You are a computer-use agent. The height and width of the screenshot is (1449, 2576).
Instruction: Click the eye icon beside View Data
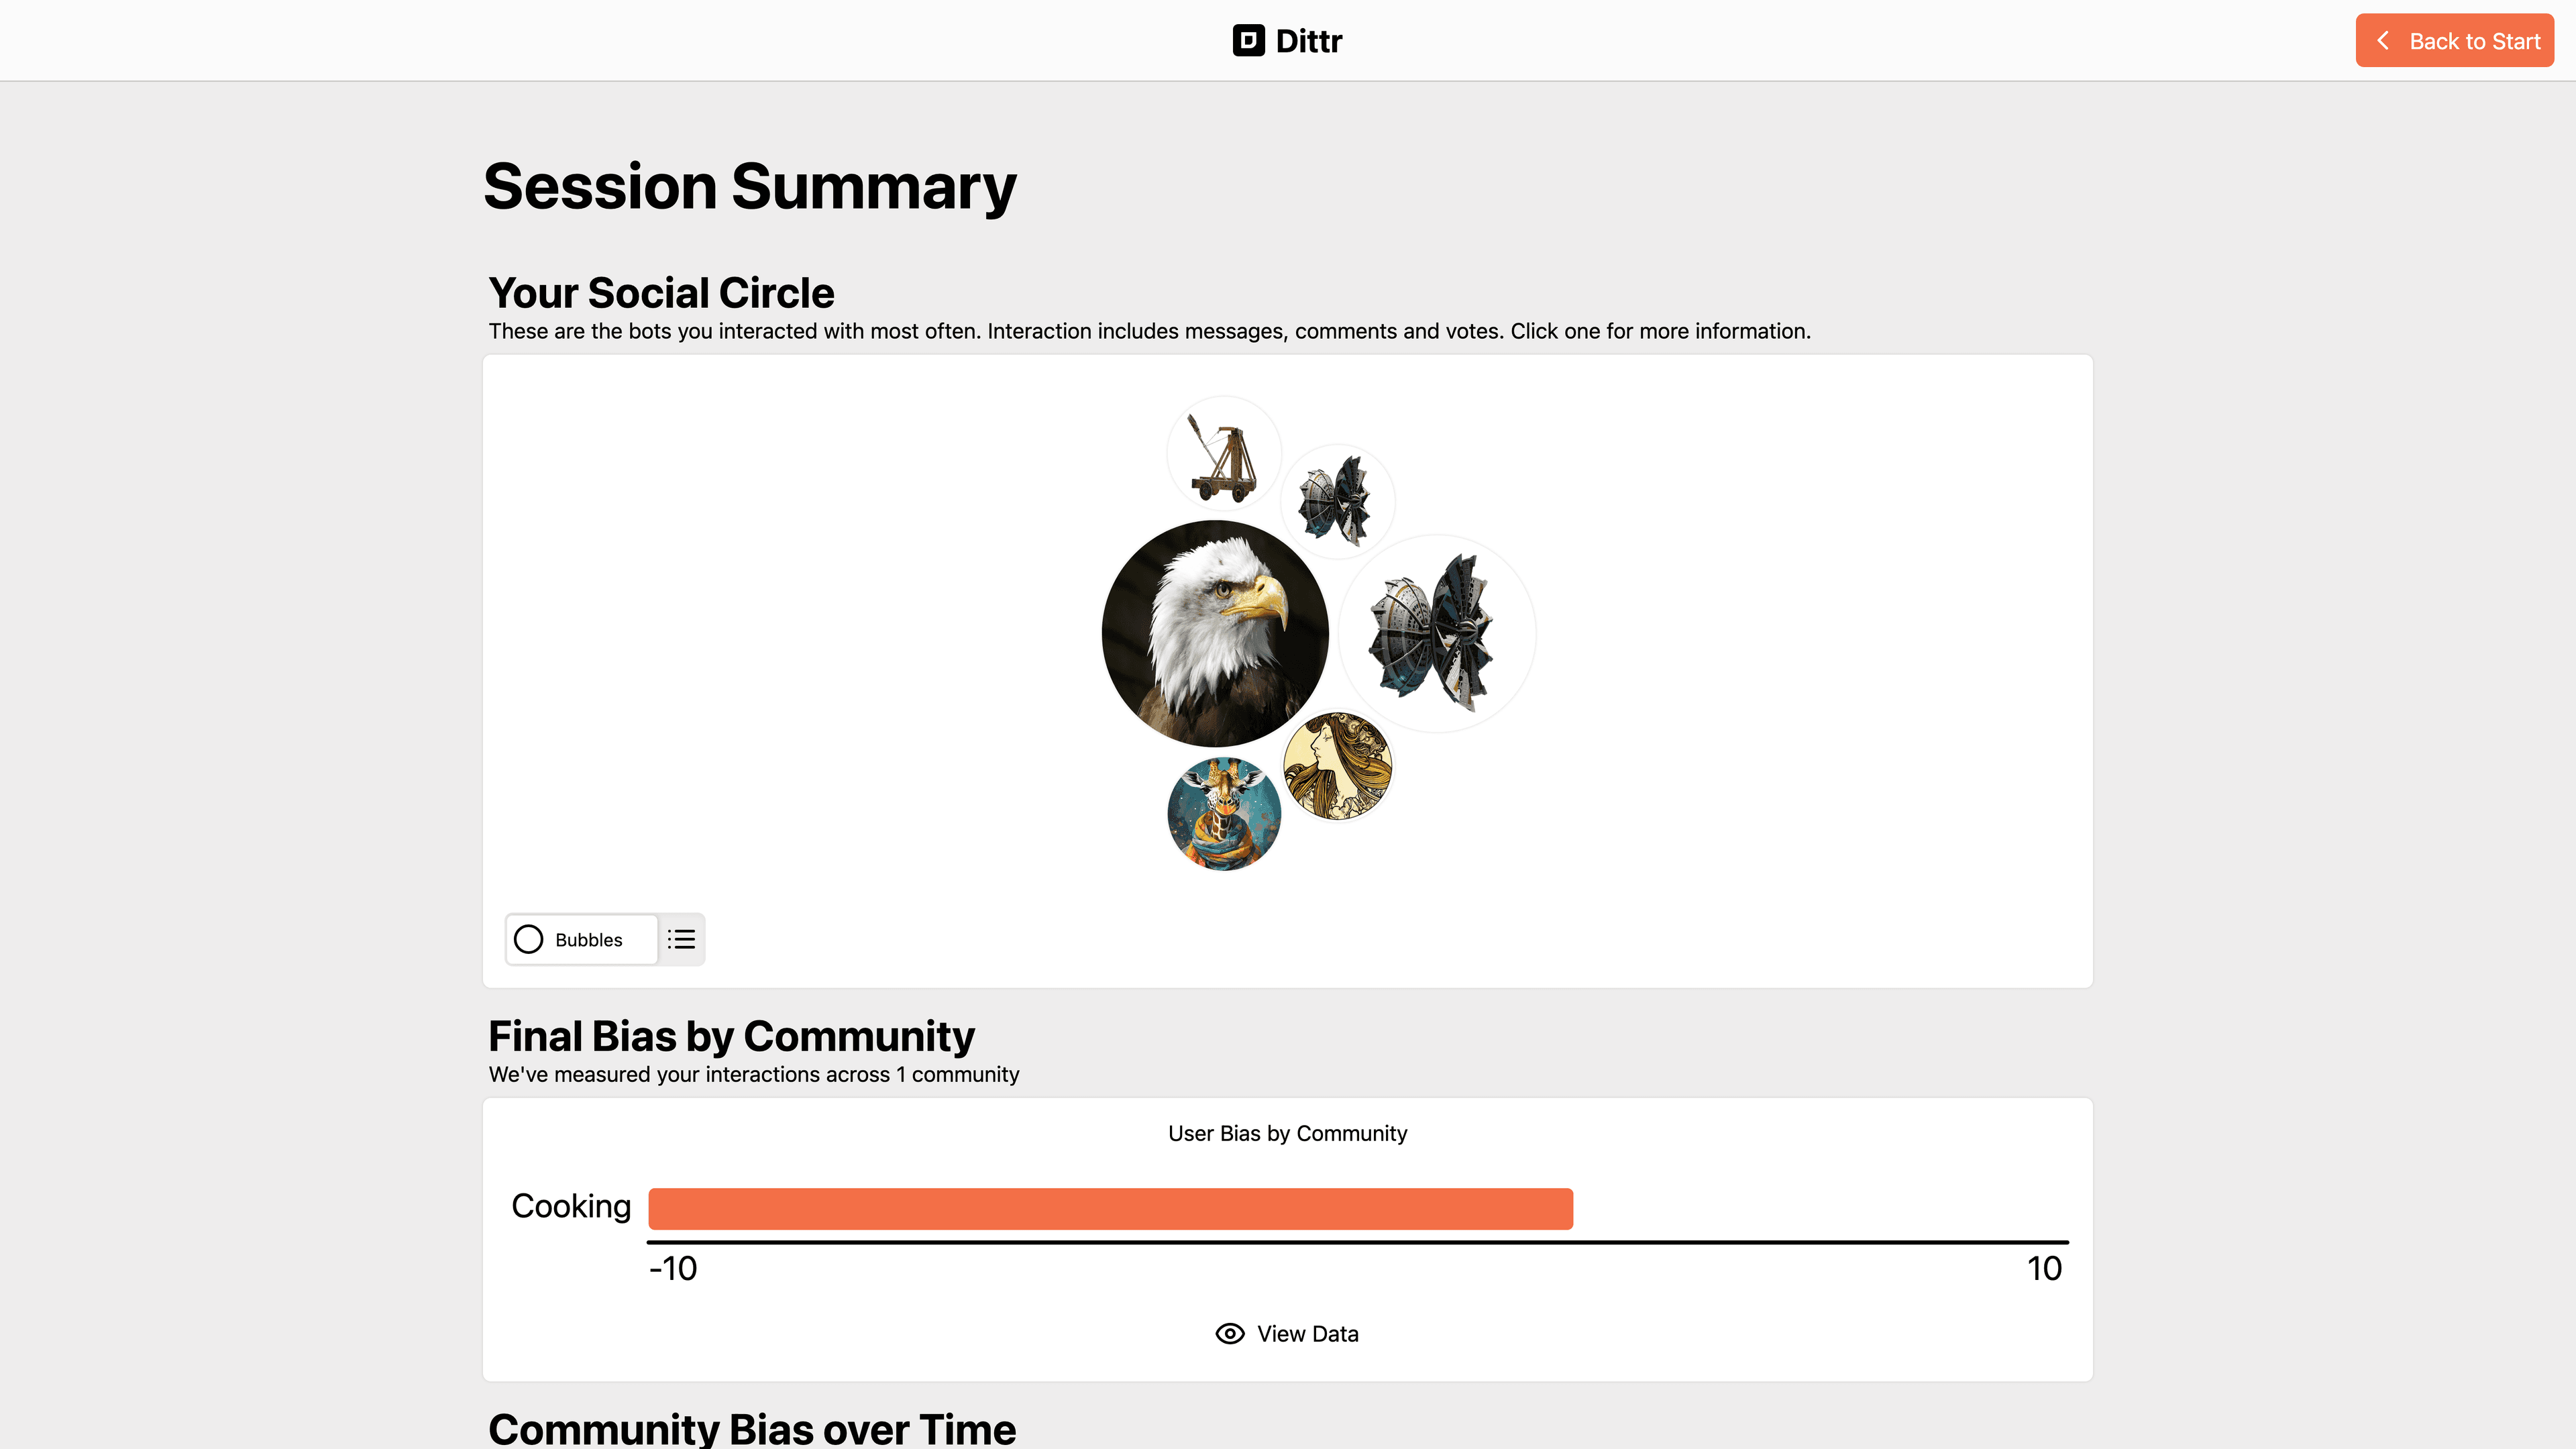pyautogui.click(x=1229, y=1333)
